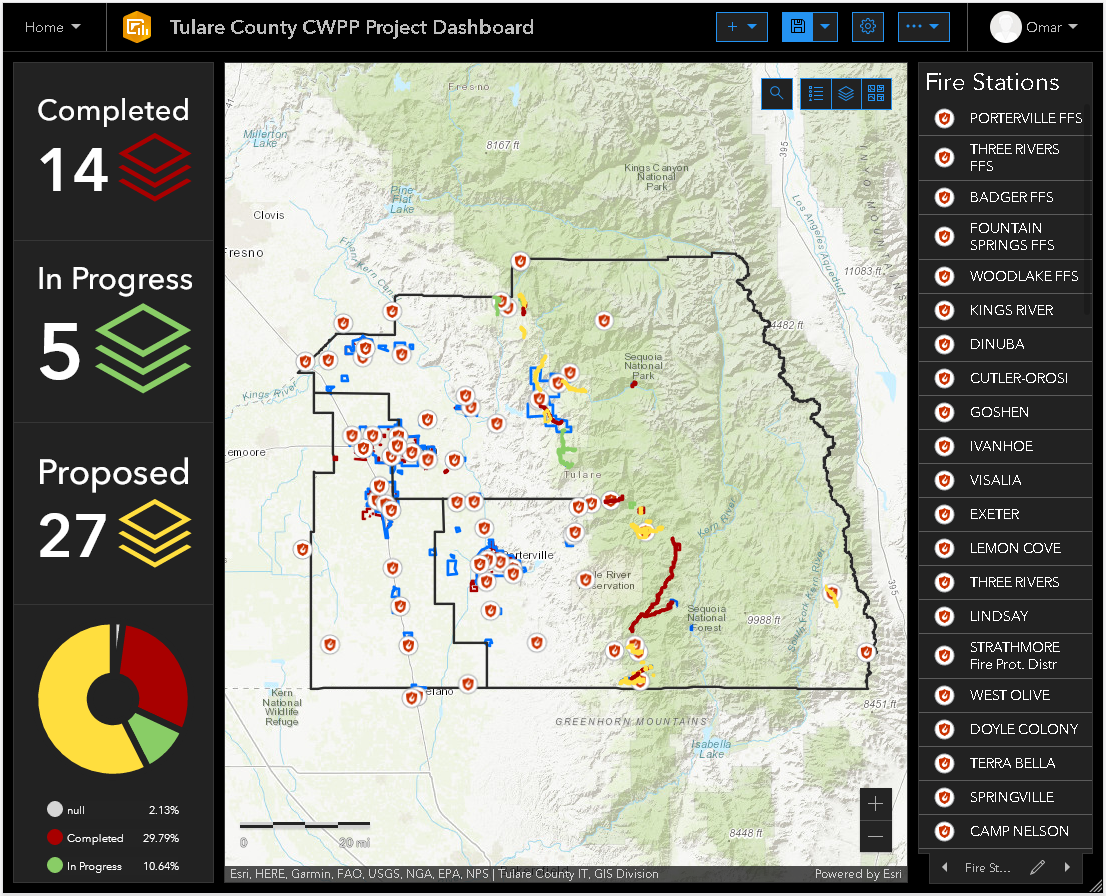Select the yellow Proposed pie slice
This screenshot has width=1106, height=896.
[67, 706]
